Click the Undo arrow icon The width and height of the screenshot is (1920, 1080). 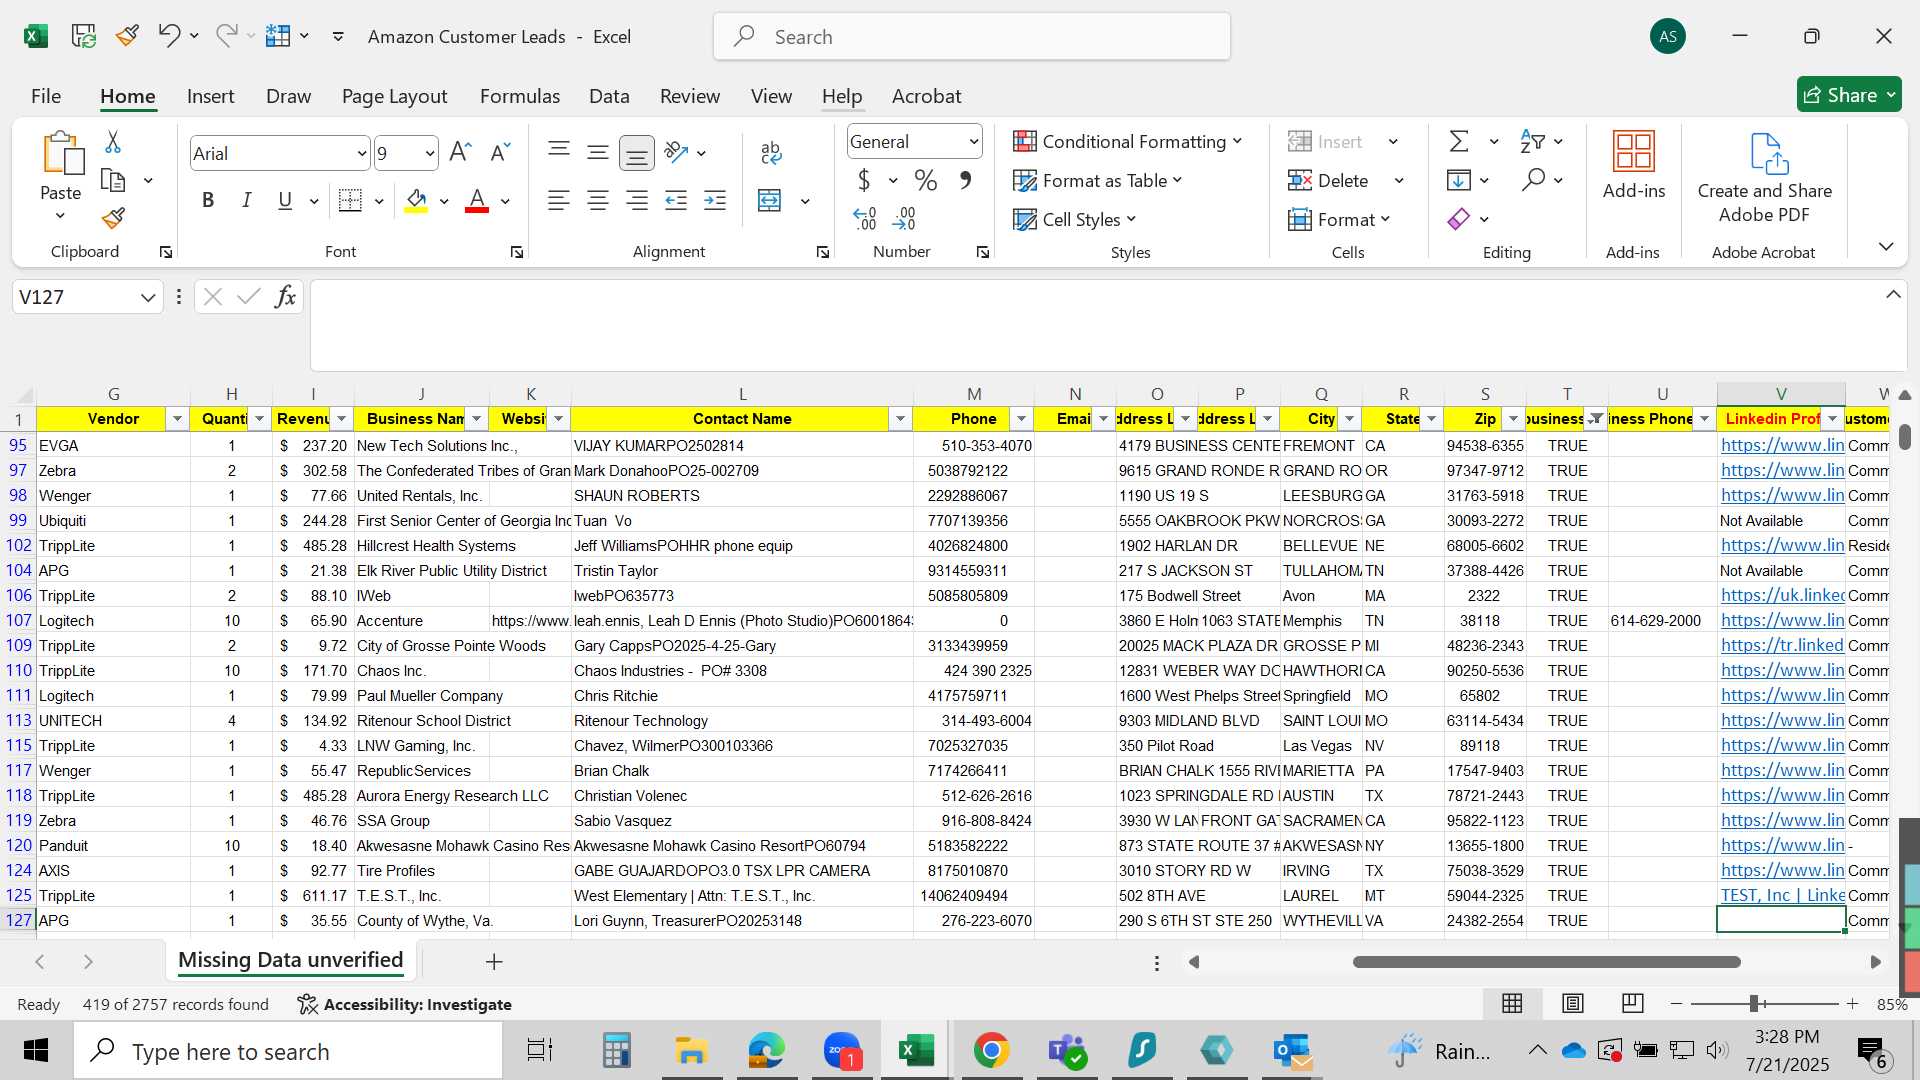point(168,36)
